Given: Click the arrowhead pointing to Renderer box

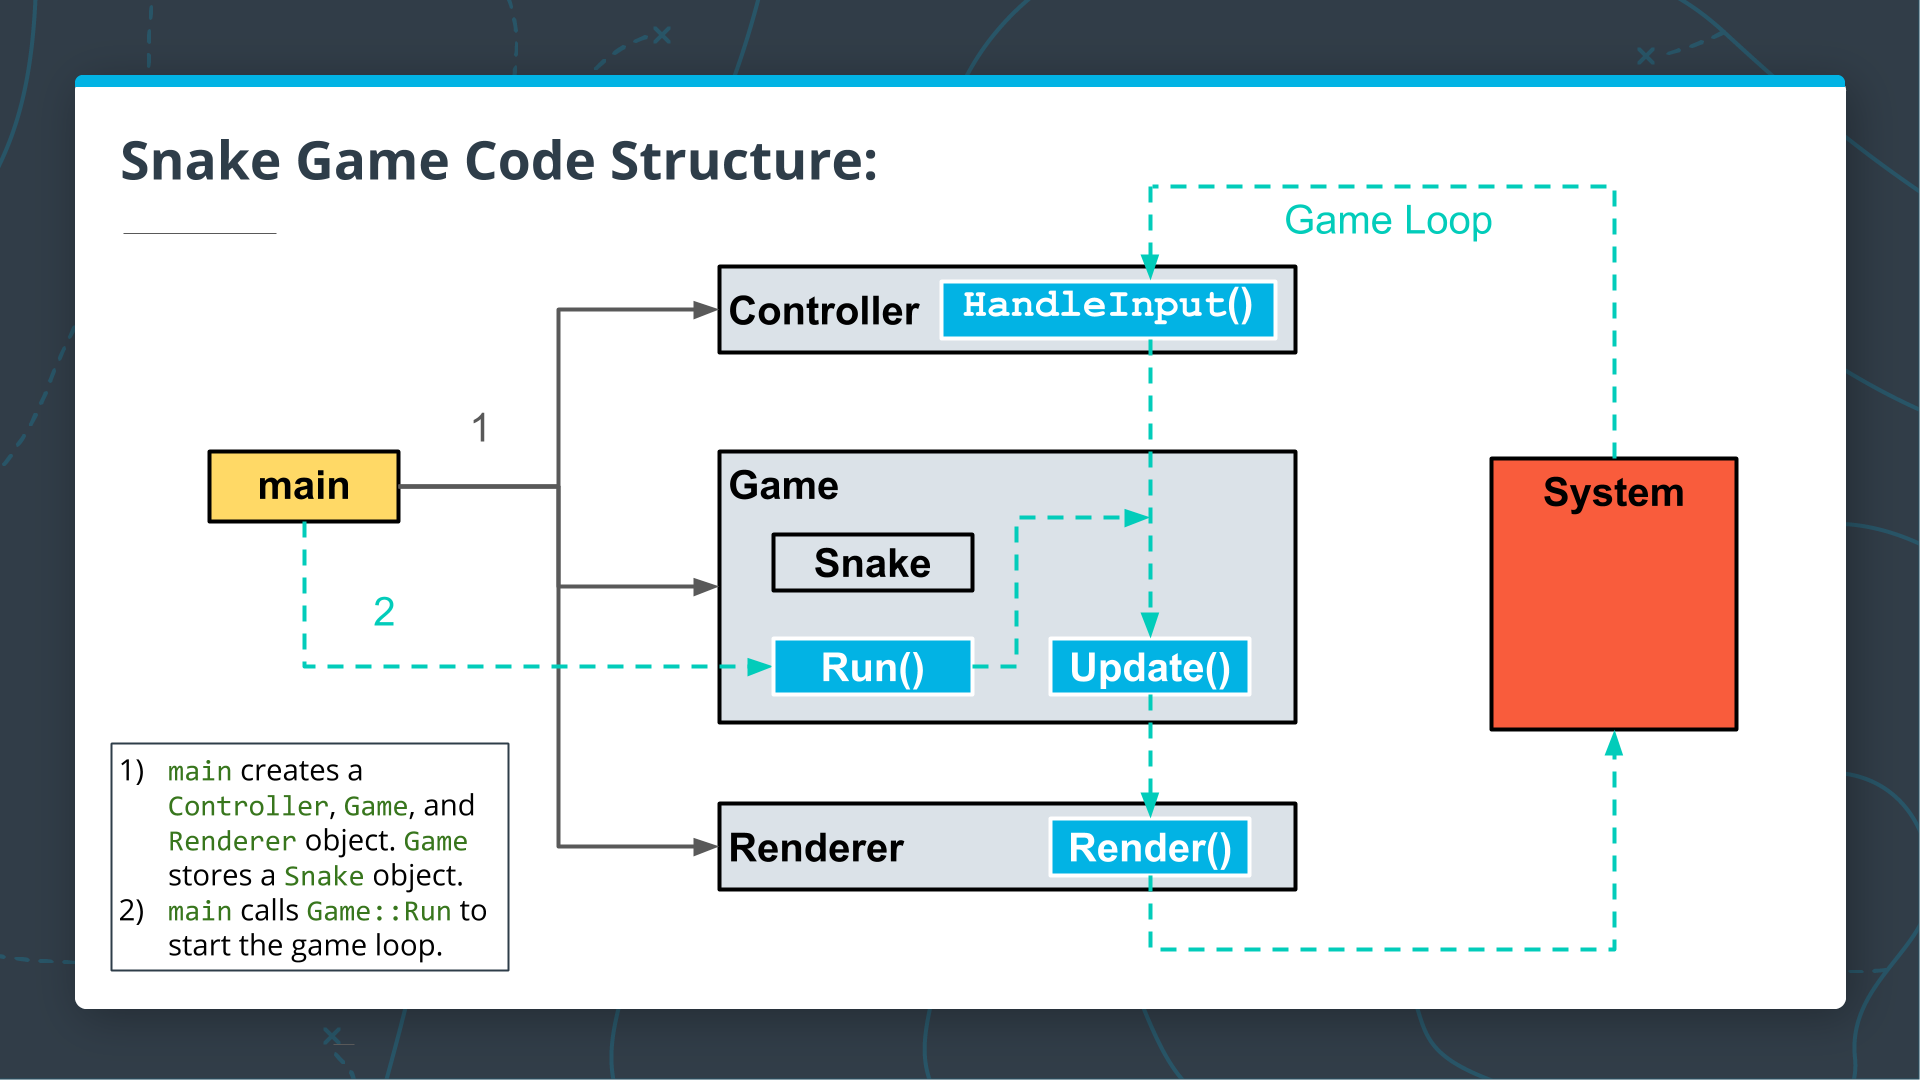Looking at the screenshot, I should pyautogui.click(x=705, y=847).
